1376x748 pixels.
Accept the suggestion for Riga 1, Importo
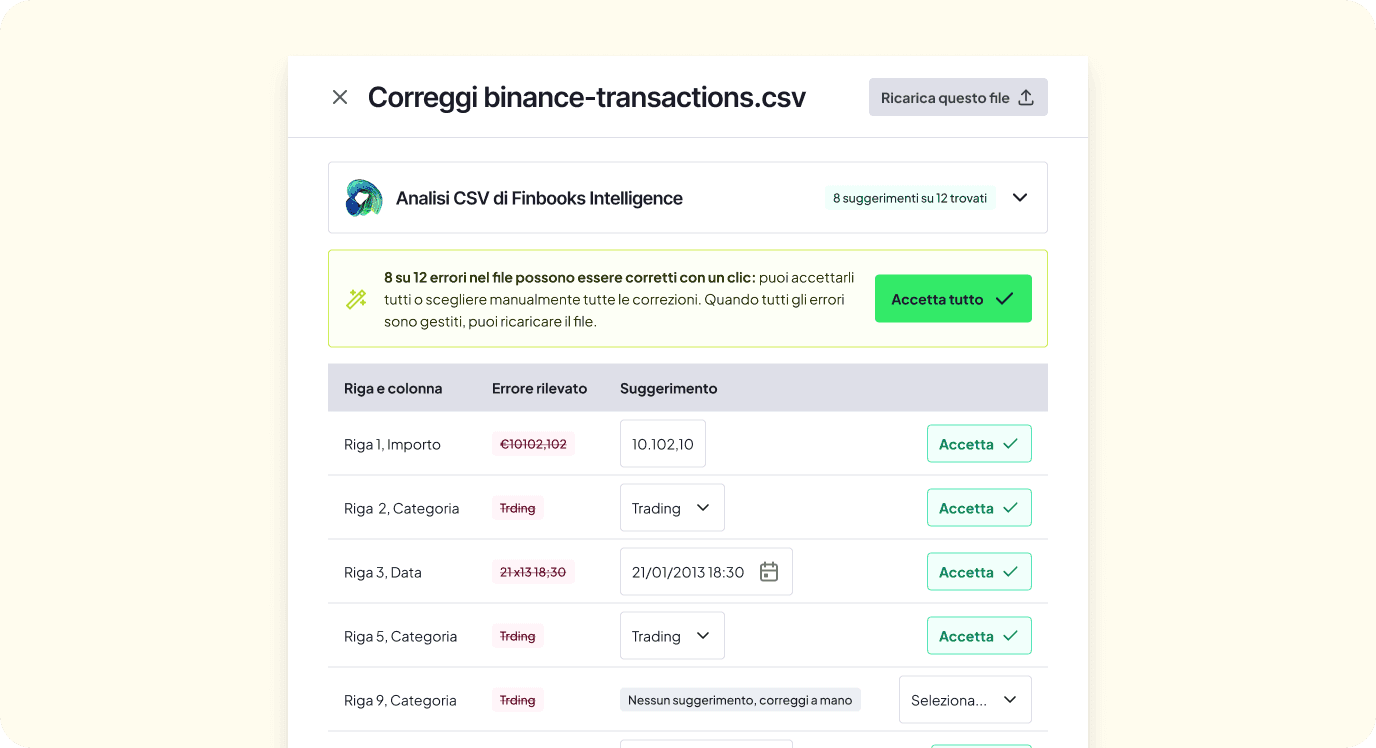point(979,444)
